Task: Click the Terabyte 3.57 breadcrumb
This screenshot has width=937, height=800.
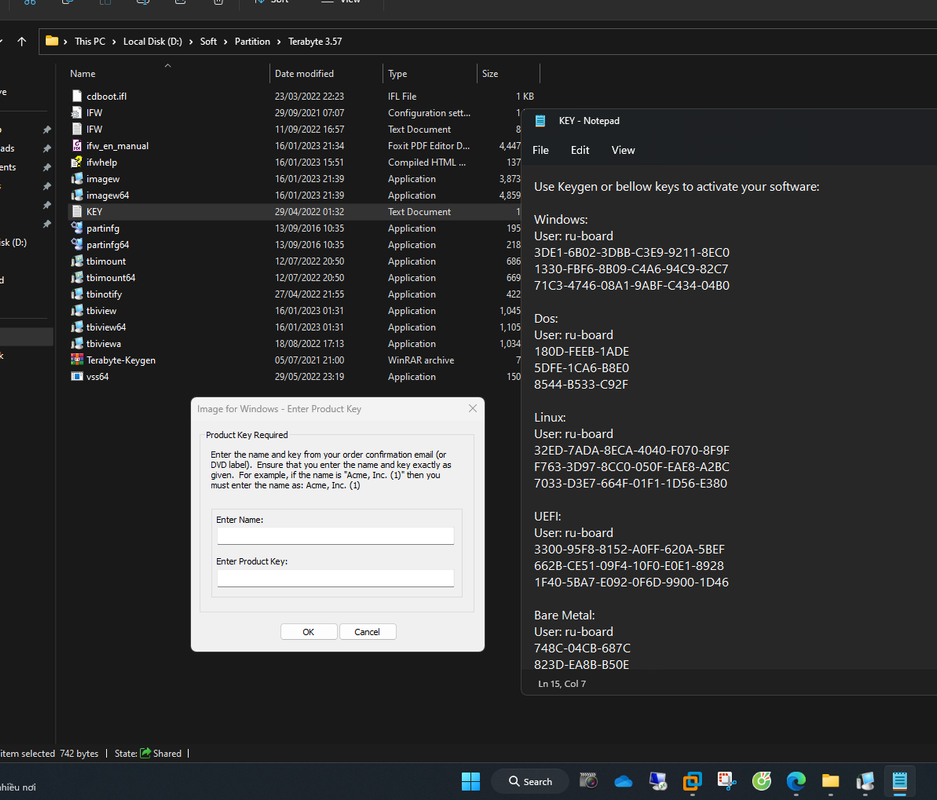Action: (315, 41)
